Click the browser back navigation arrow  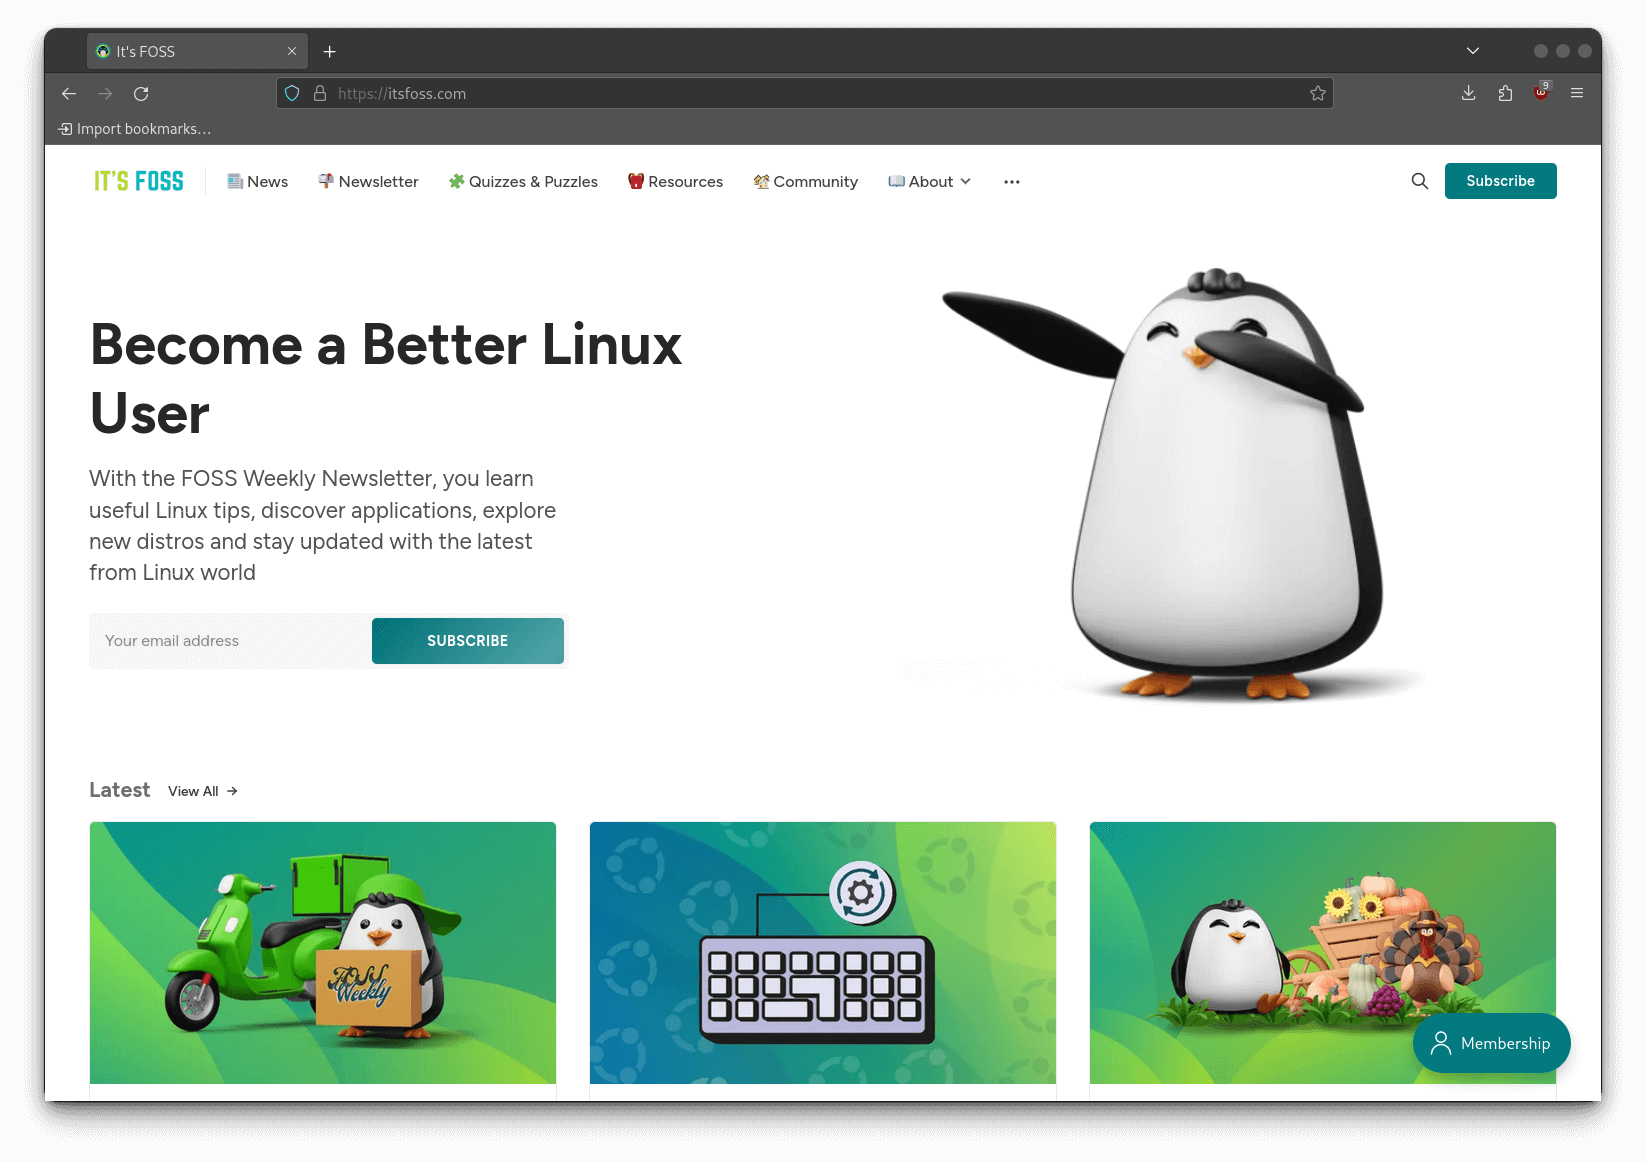point(68,93)
